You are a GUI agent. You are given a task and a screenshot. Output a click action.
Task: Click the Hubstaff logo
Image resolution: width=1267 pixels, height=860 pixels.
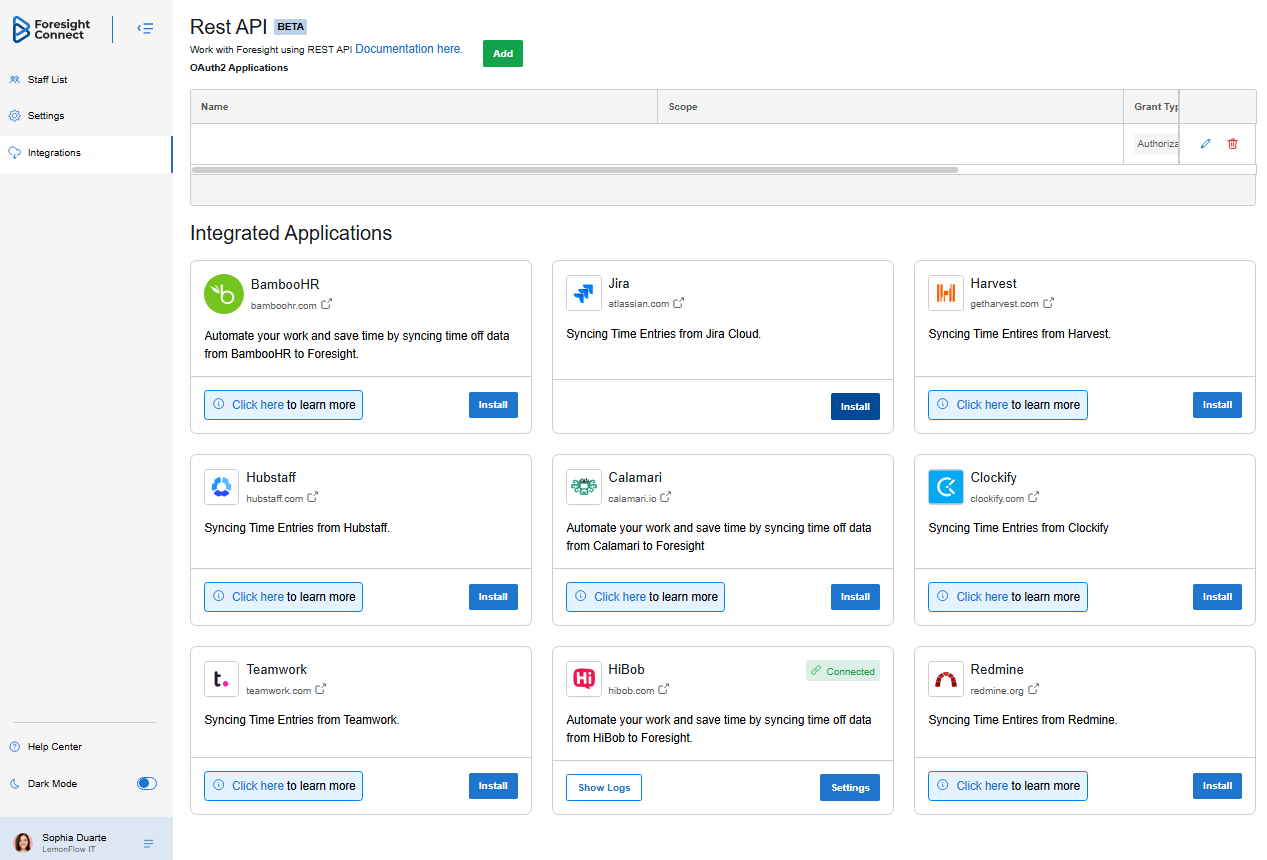tap(222, 487)
